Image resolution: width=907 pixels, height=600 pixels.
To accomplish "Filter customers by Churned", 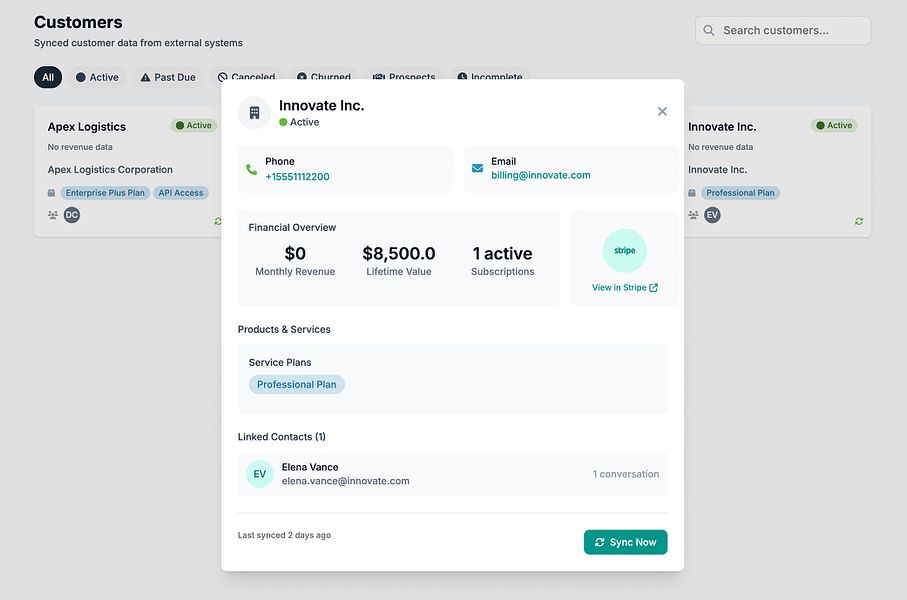I will [324, 76].
